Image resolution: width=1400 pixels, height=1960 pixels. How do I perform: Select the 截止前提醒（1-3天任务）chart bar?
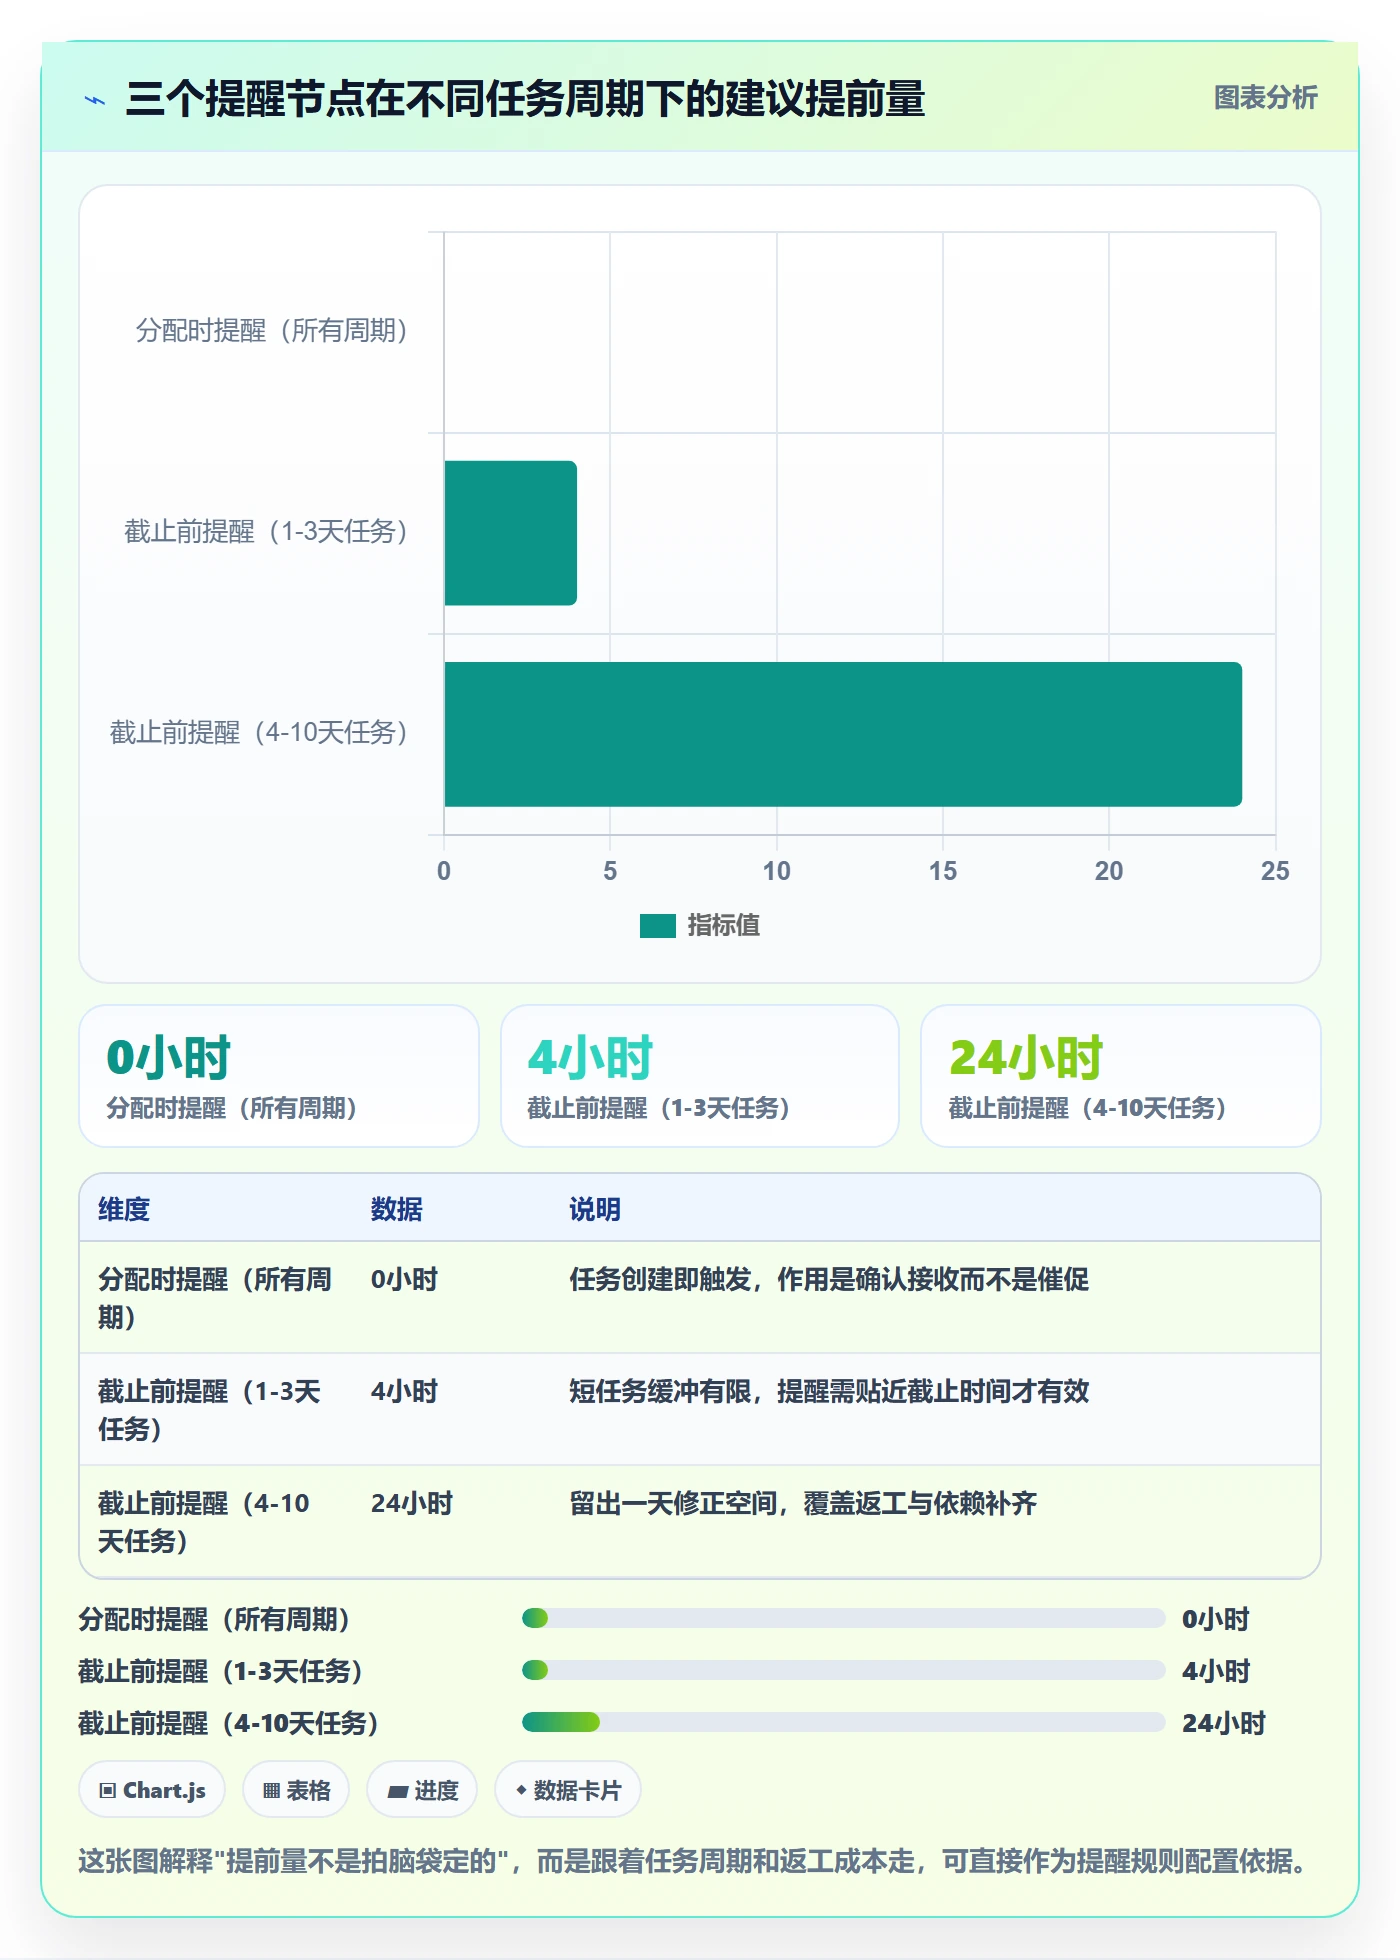[x=510, y=533]
